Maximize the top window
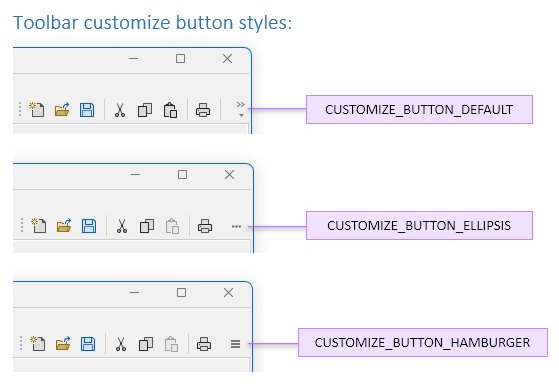Viewport: 559px width, 390px height. click(x=180, y=58)
